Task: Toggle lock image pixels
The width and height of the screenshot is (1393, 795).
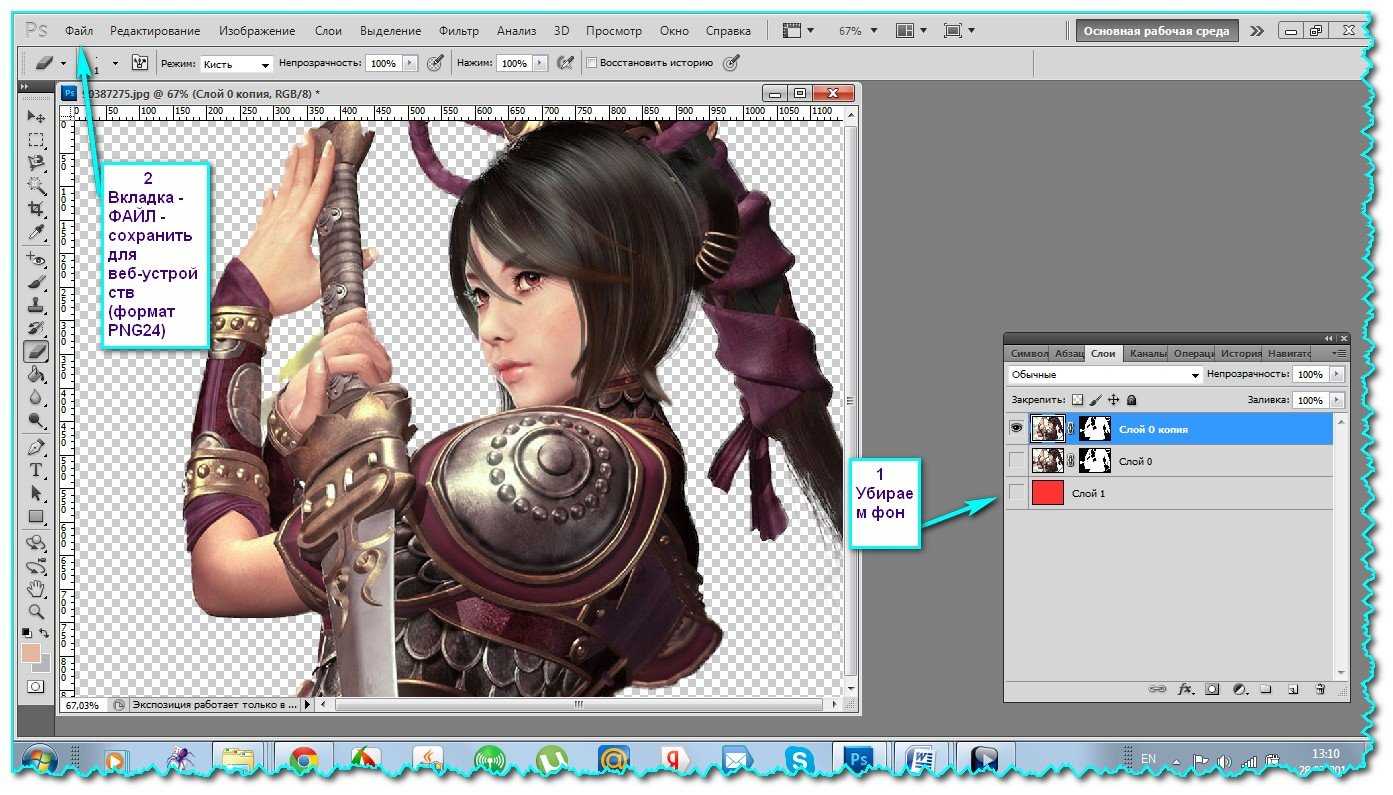Action: [1095, 400]
